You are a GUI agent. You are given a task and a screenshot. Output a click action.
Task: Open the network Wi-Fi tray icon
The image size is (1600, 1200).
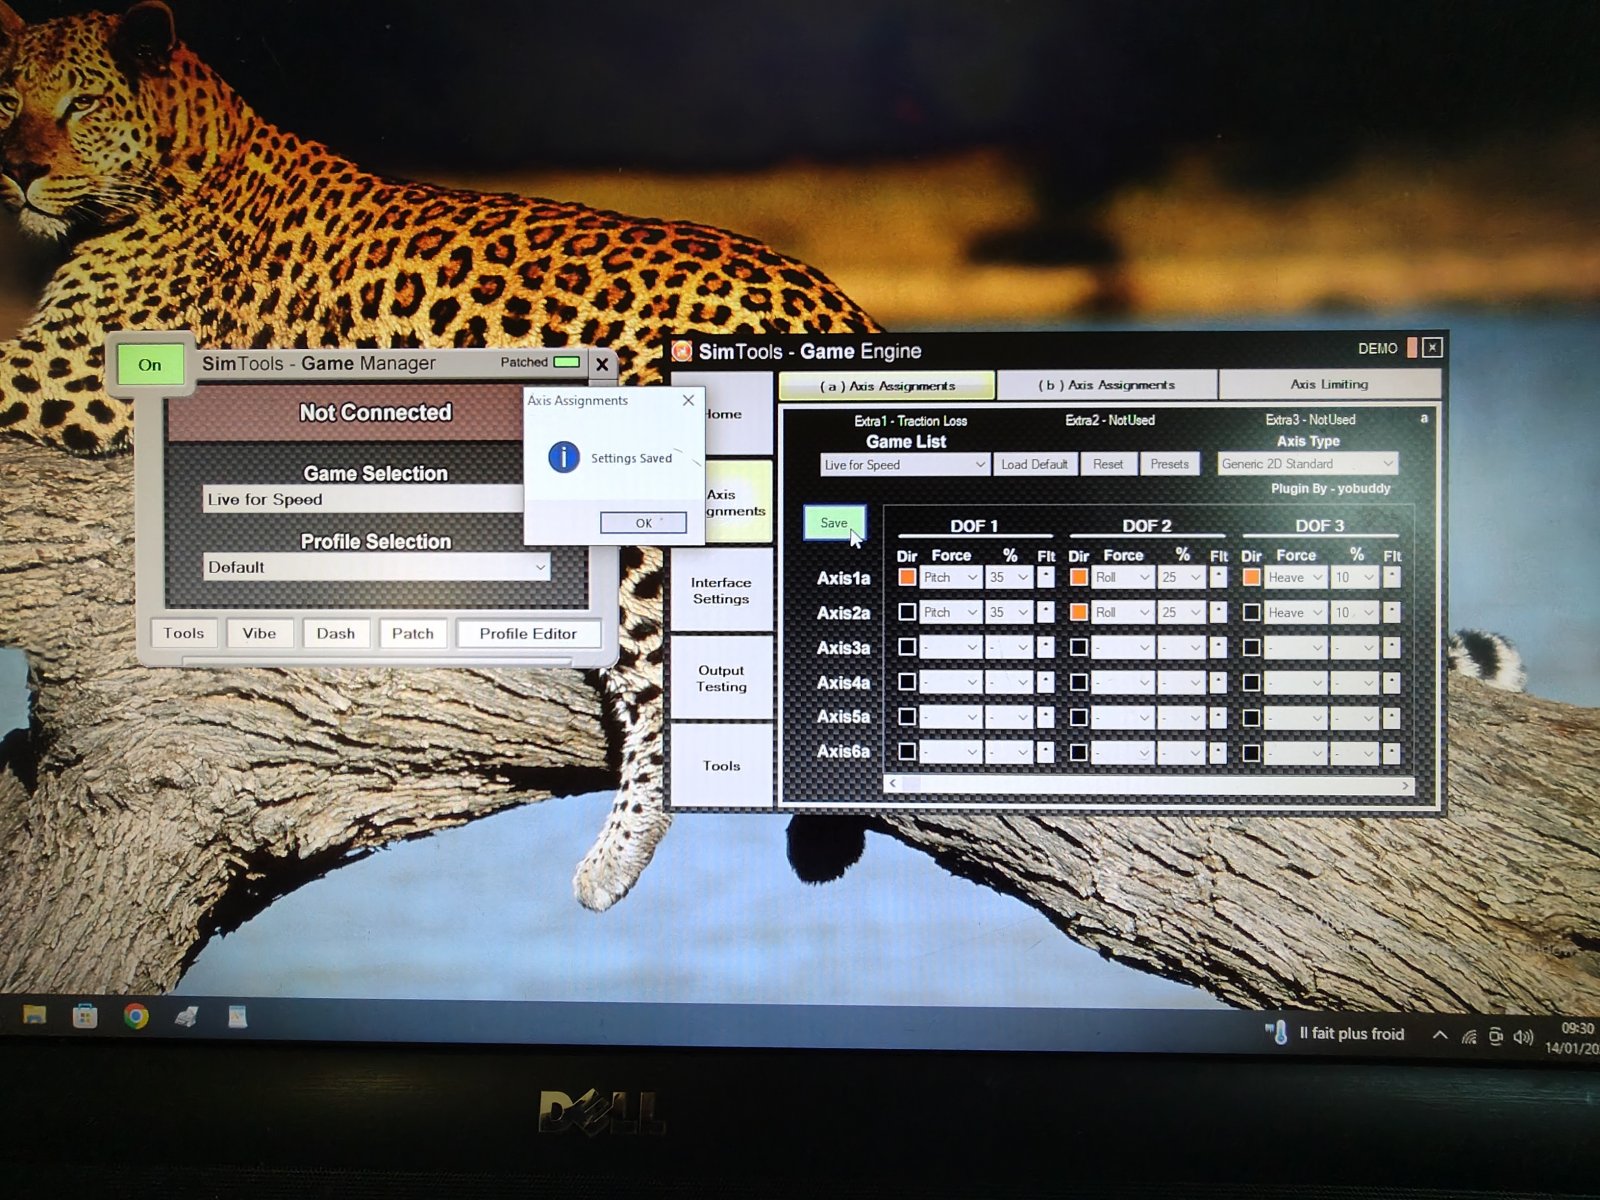[1468, 1037]
